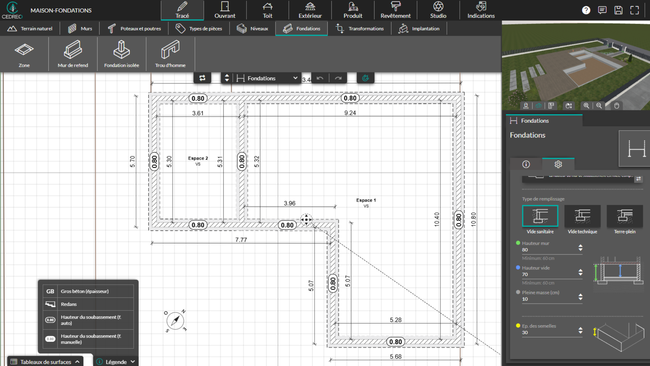The image size is (650, 366).
Task: Click the 3D camera rotate icon
Action: (569, 106)
